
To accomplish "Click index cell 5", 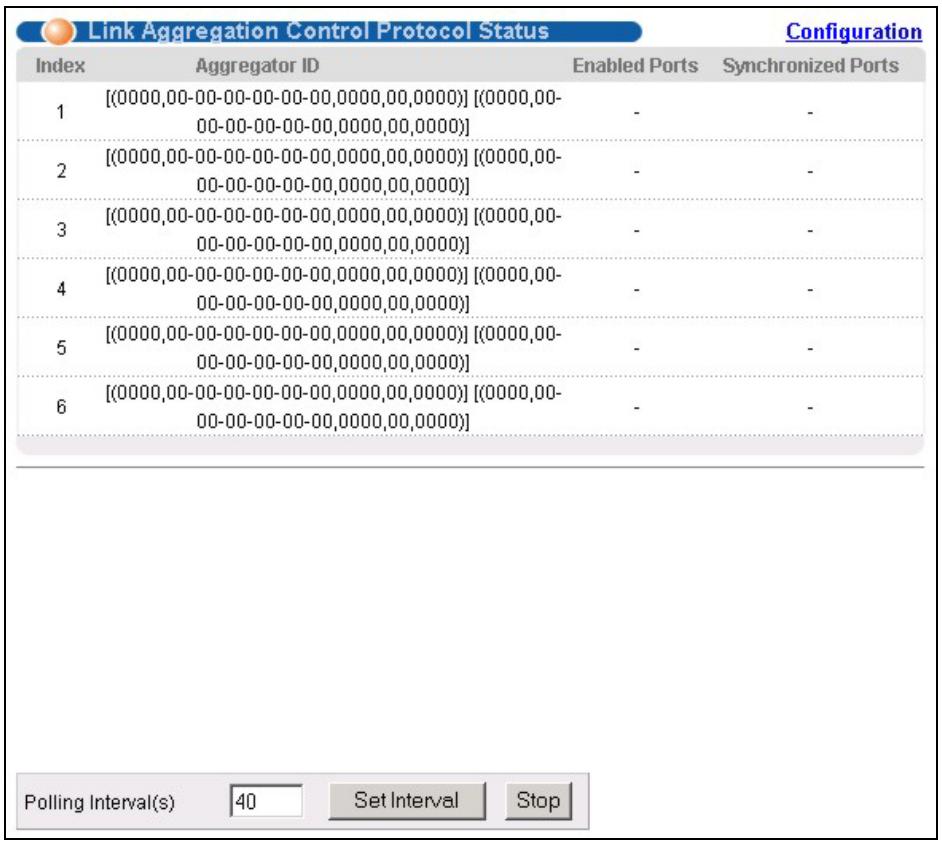I will pyautogui.click(x=61, y=347).
